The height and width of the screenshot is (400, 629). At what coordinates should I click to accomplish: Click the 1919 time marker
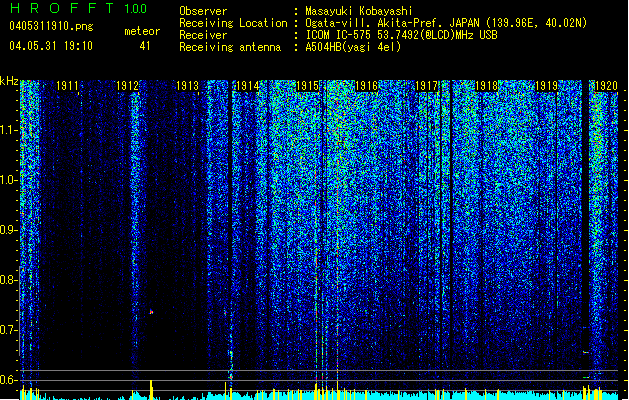pos(546,86)
